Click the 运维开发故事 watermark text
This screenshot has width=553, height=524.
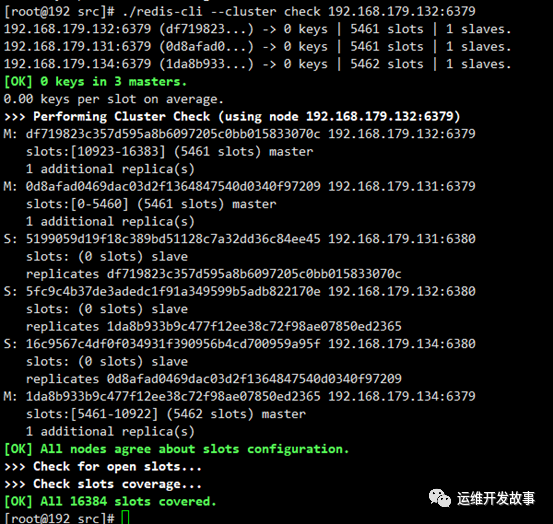coord(496,498)
